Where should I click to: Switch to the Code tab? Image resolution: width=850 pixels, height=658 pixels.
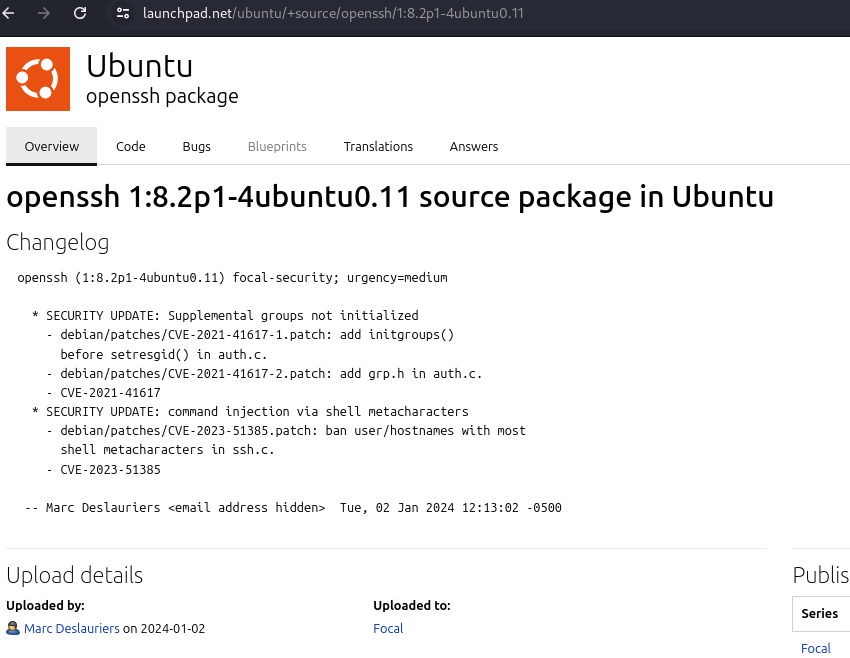pyautogui.click(x=131, y=146)
